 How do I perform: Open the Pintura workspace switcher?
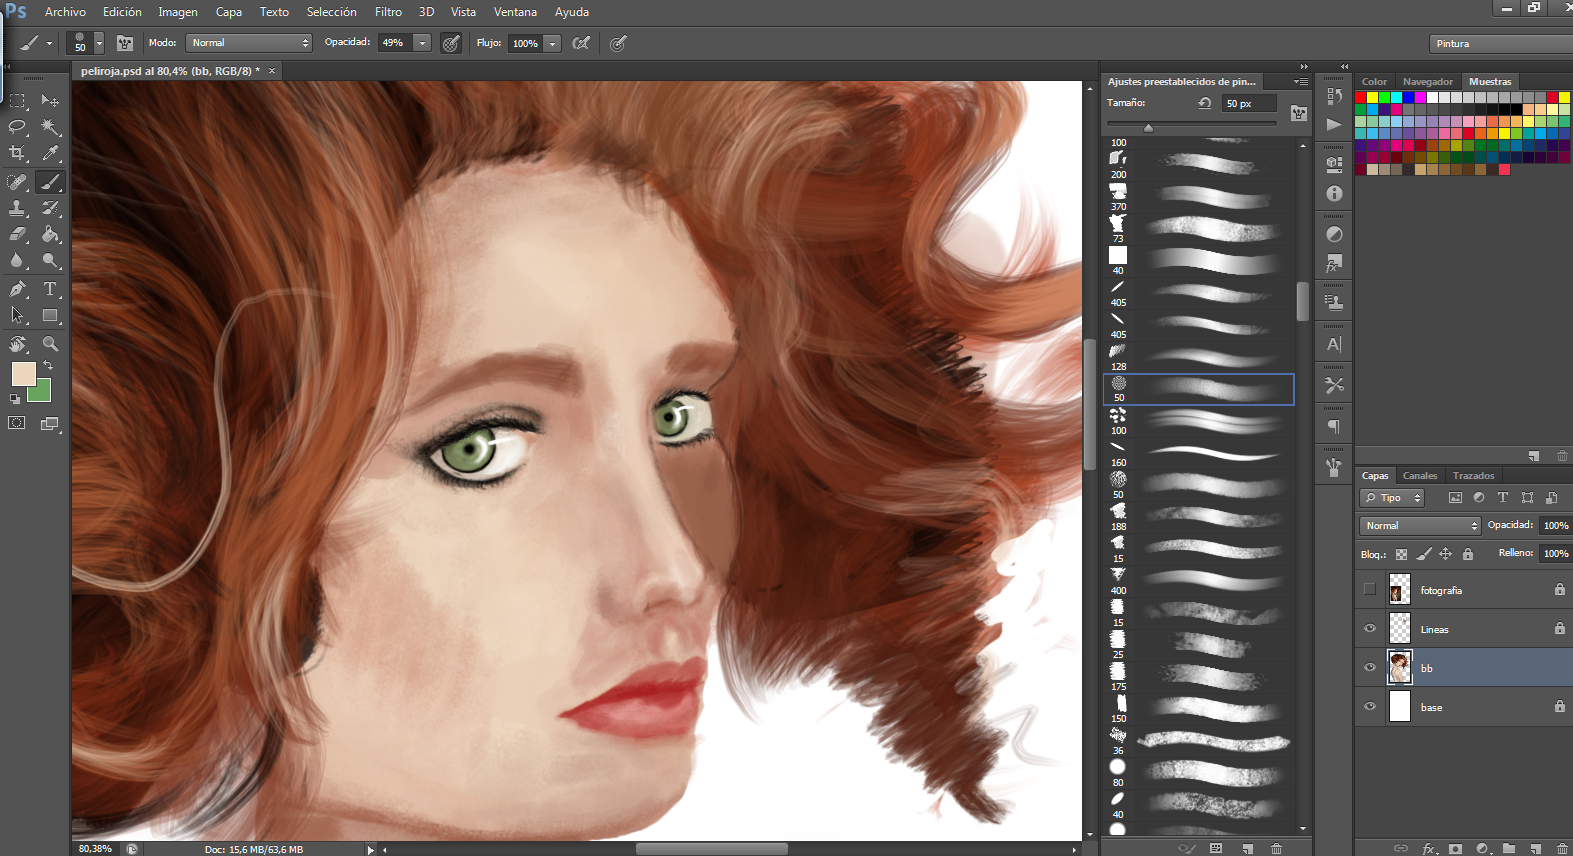pos(1501,44)
